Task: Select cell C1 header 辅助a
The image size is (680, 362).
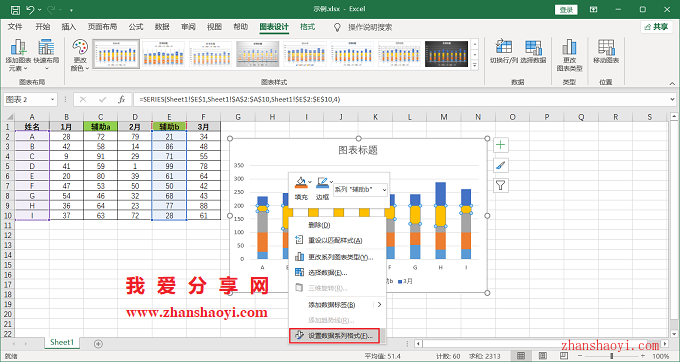Action: [x=101, y=127]
